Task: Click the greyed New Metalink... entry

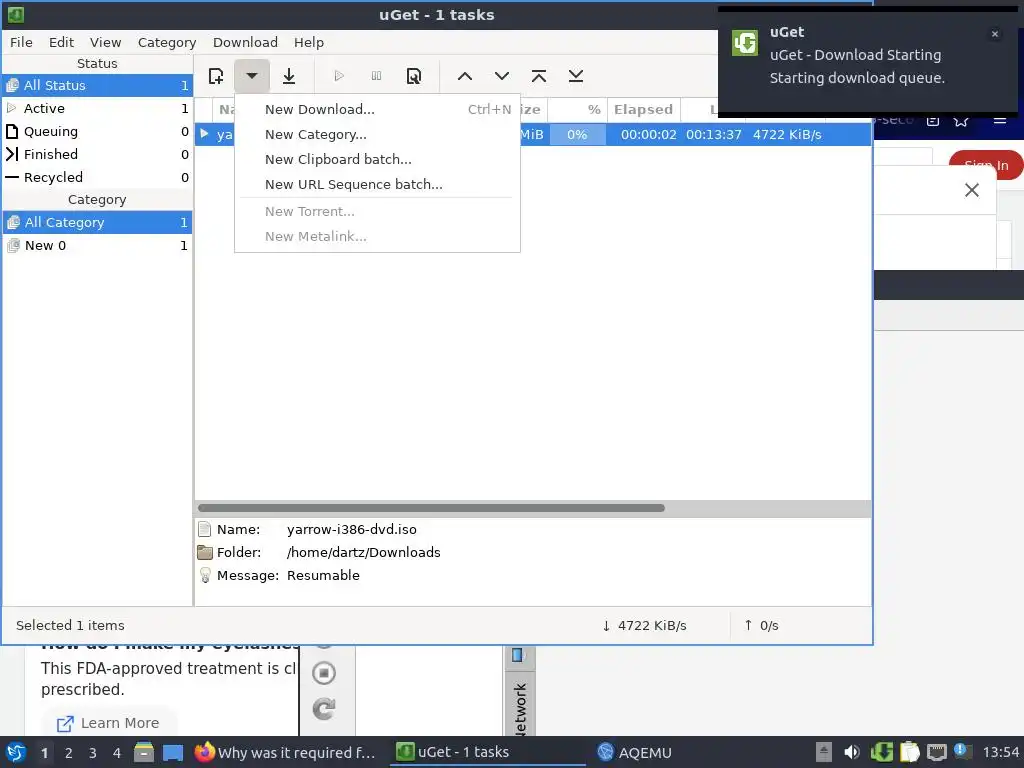Action: pos(377,236)
